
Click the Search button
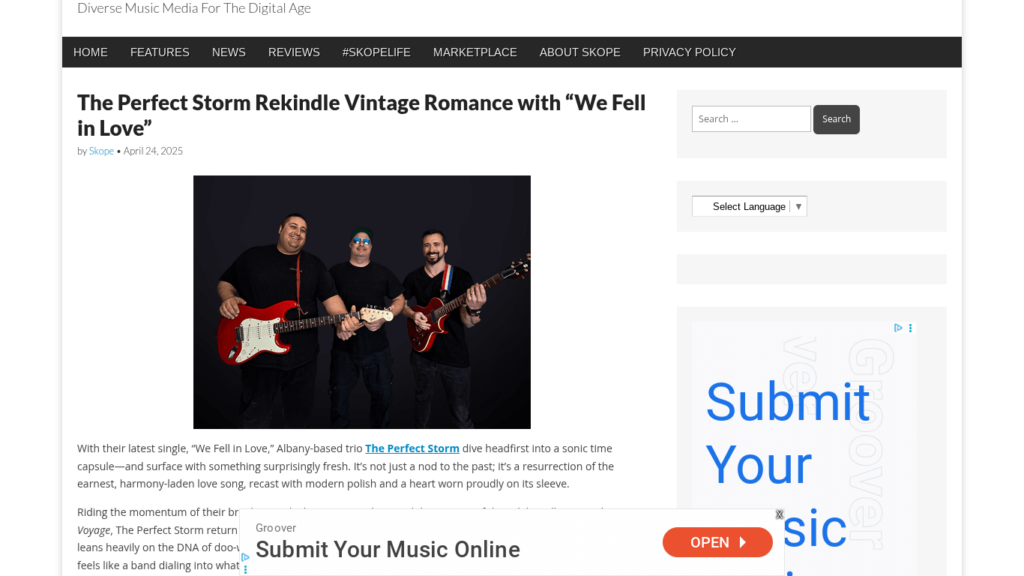836,120
